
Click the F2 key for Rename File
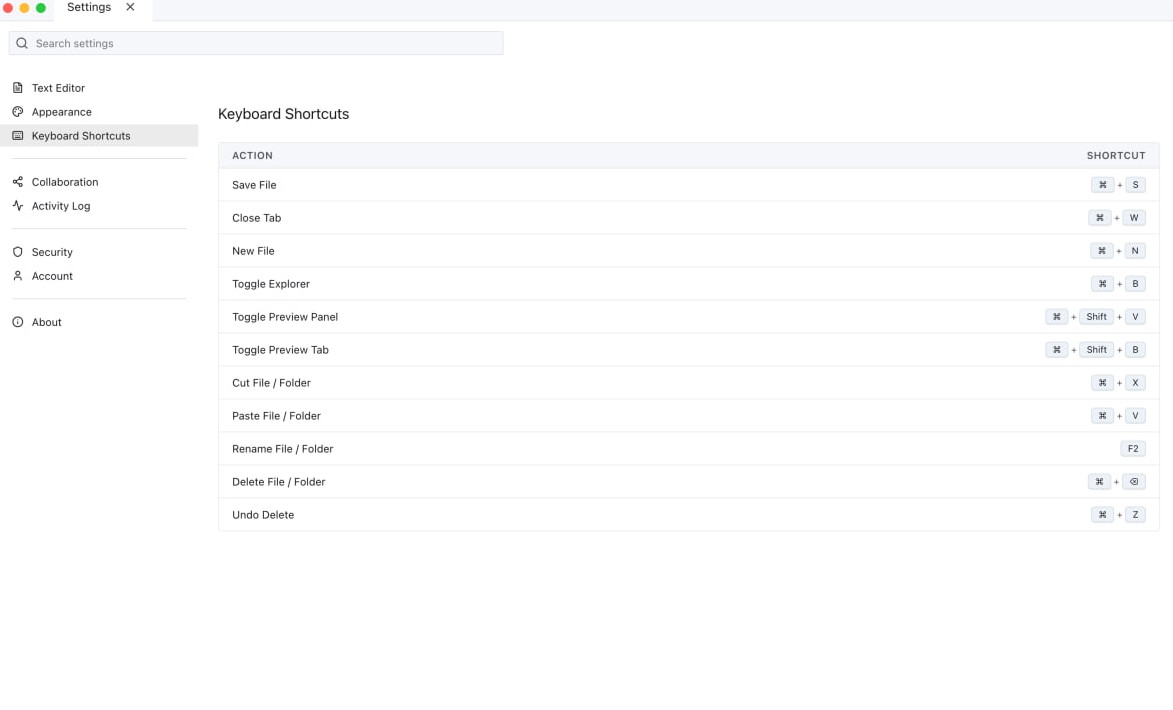[x=1133, y=449]
